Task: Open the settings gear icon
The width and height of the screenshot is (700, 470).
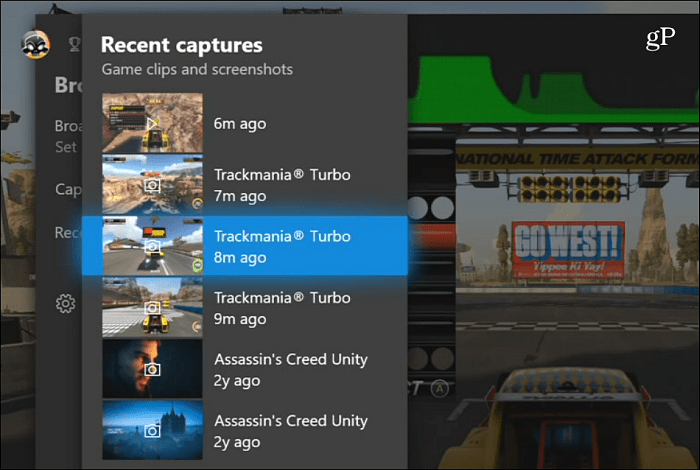Action: [x=66, y=304]
